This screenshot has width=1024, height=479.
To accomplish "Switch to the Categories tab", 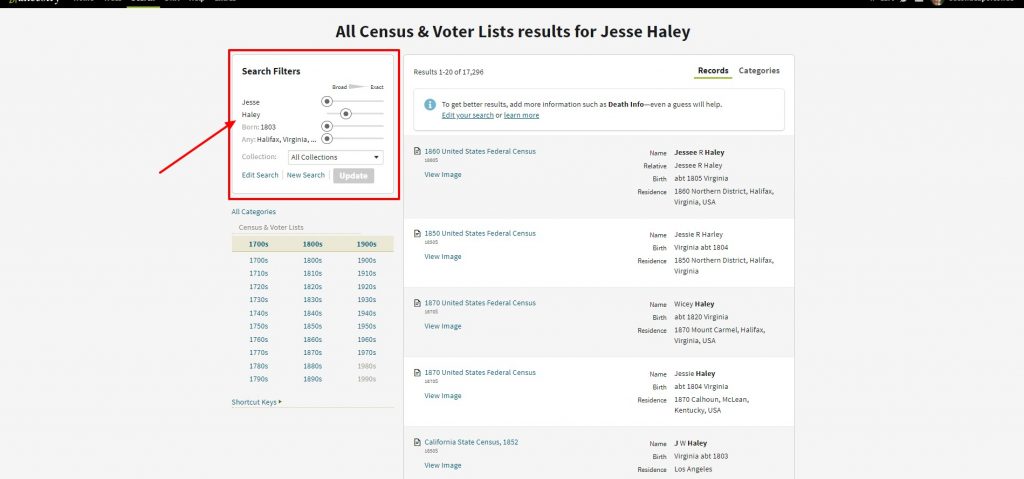I will point(759,71).
